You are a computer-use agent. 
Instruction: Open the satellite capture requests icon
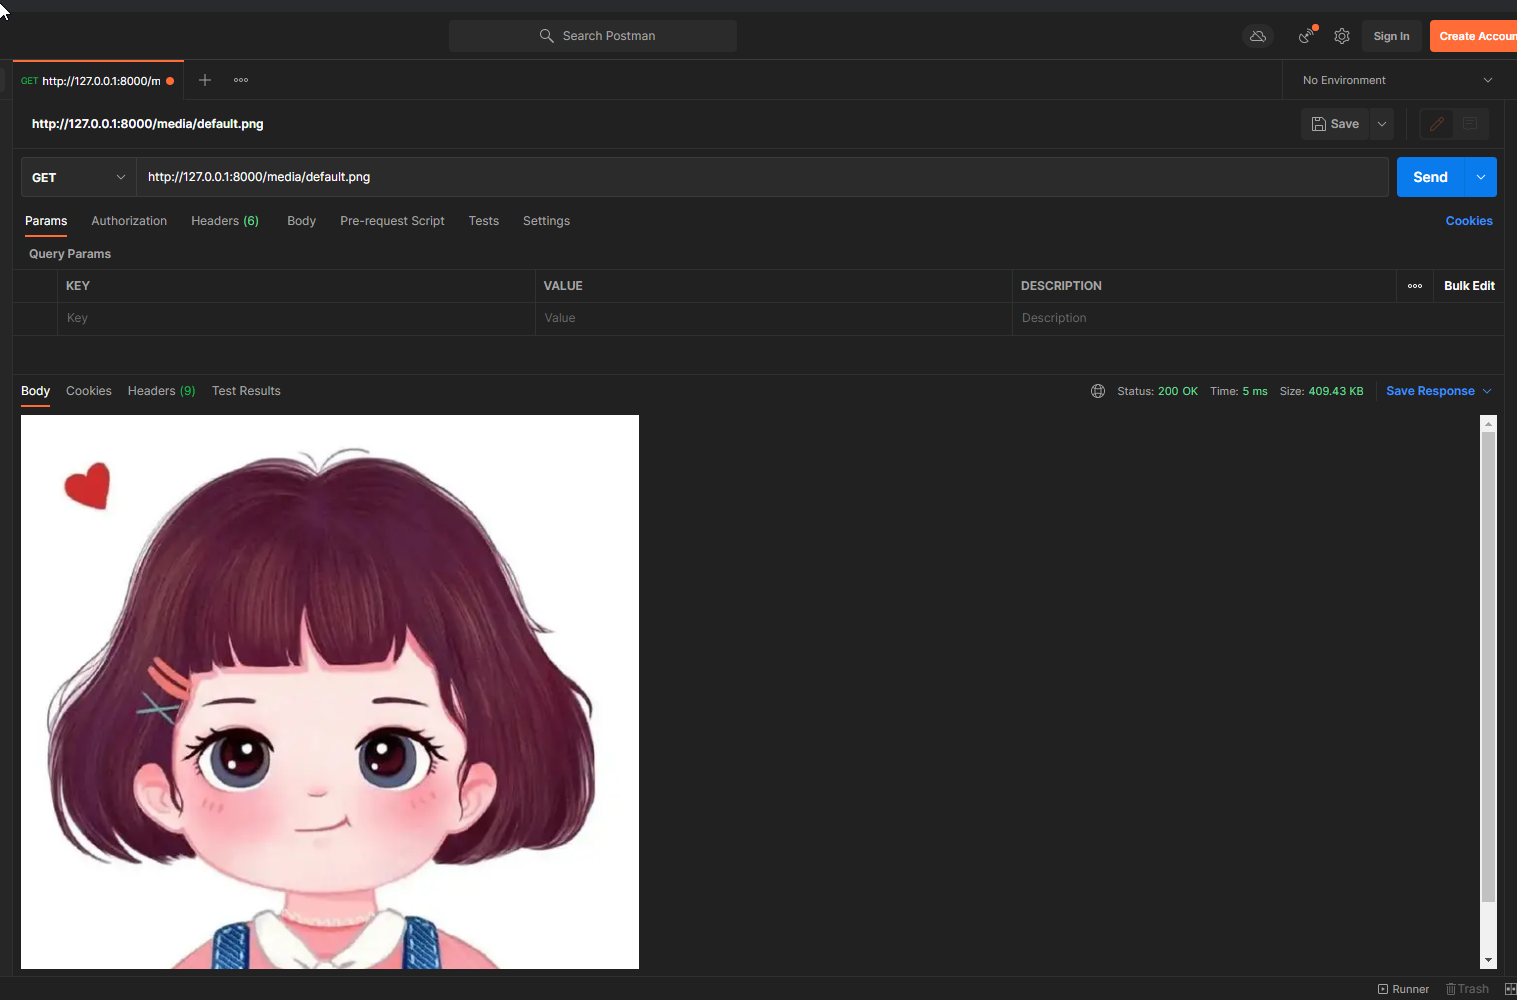pyautogui.click(x=1307, y=36)
